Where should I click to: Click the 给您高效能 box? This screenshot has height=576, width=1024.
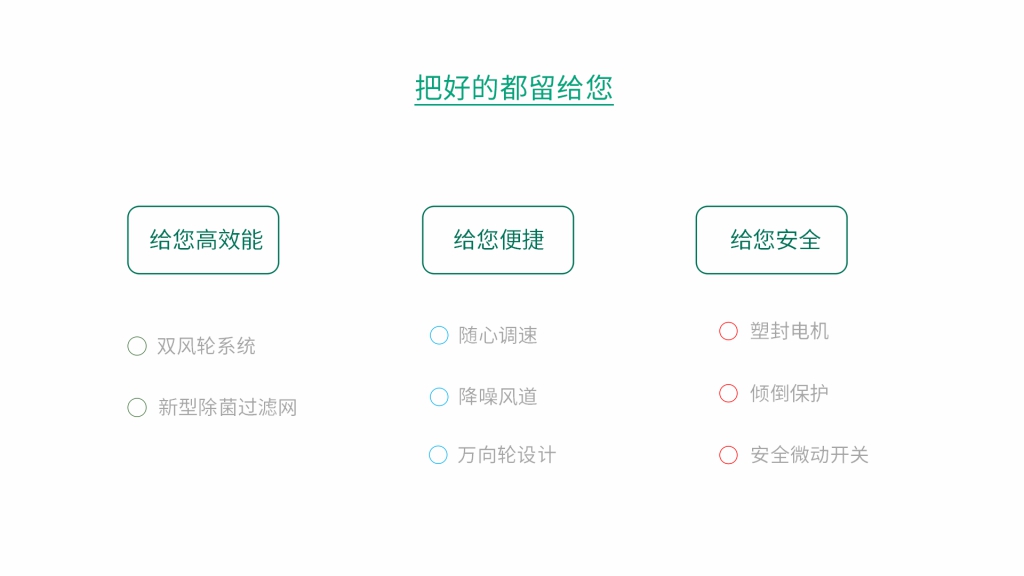coord(203,240)
